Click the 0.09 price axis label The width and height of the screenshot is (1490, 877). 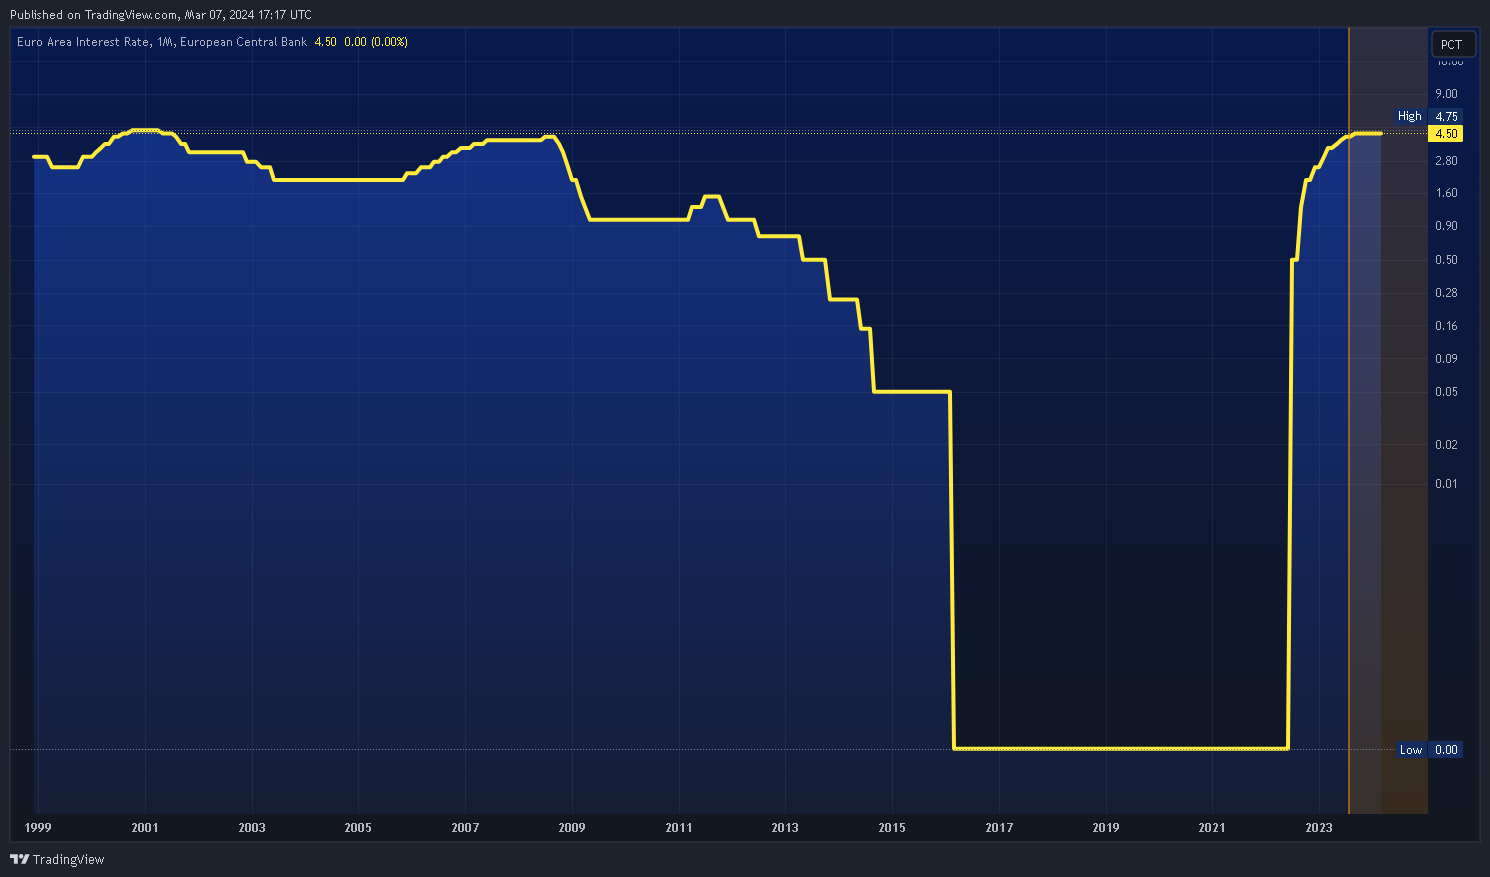[1446, 359]
